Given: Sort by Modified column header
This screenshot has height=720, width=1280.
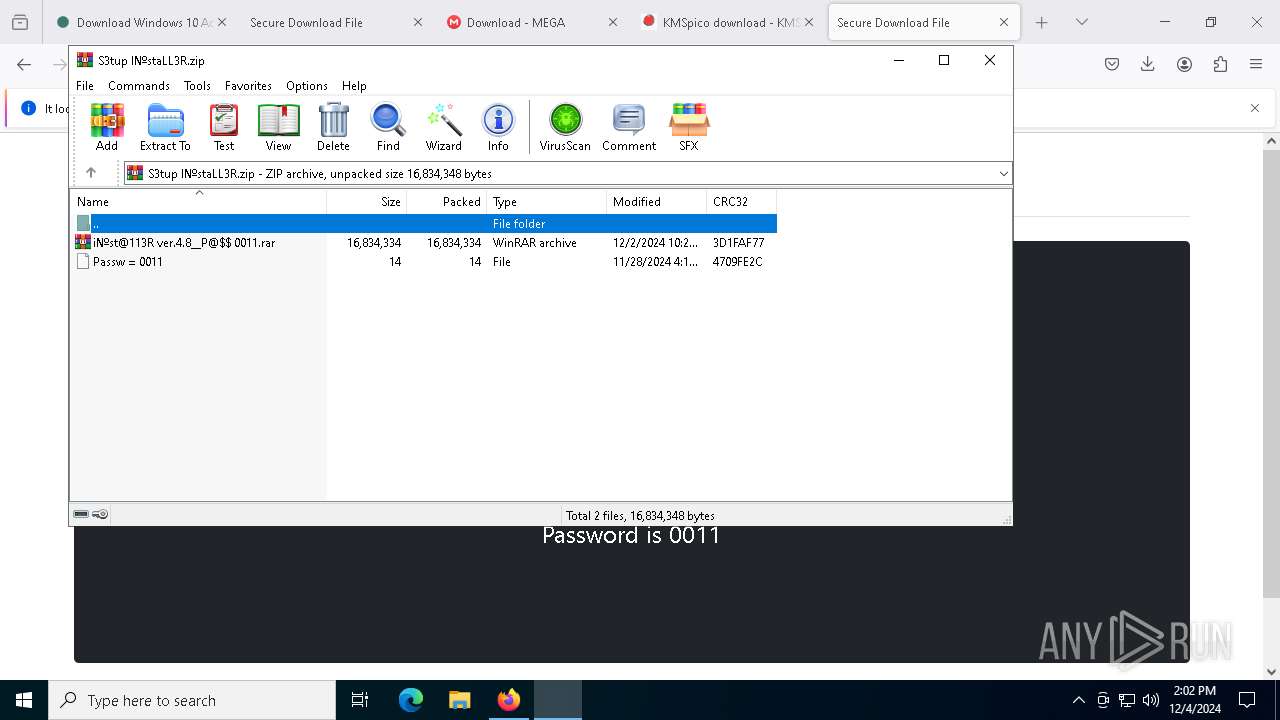Looking at the screenshot, I should point(657,202).
